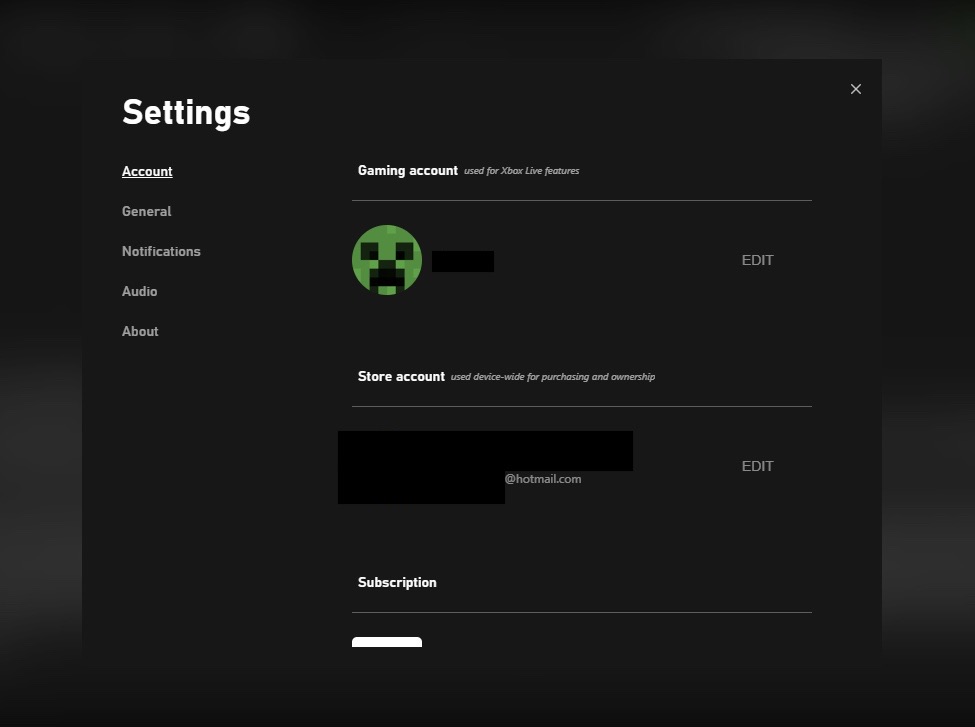Click the button below the Subscription heading

click(x=387, y=644)
